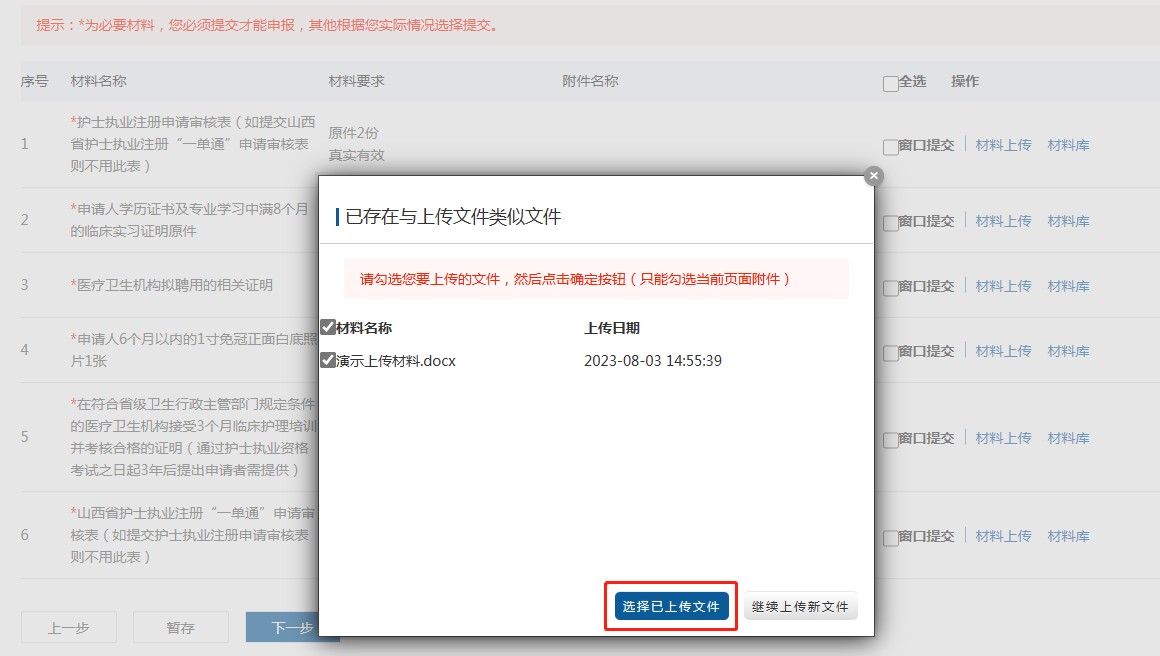The width and height of the screenshot is (1160, 656).
Task: Click 材料上传 link in row 6
Action: click(x=1003, y=536)
